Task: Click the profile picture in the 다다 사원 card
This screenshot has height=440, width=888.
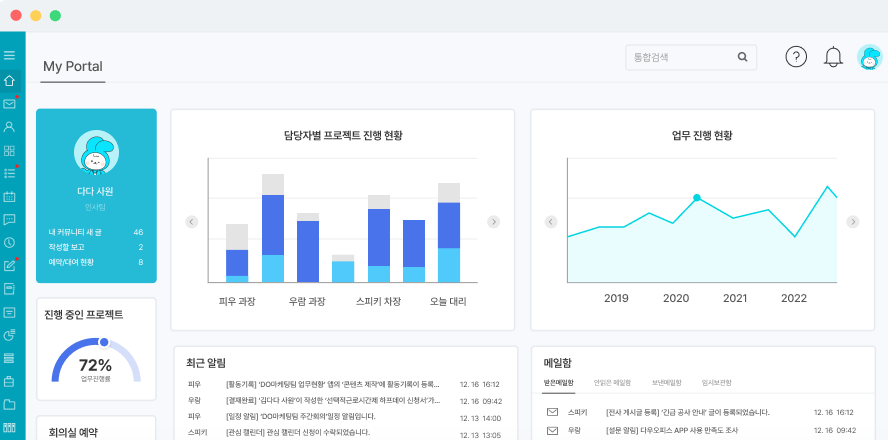Action: click(x=96, y=153)
